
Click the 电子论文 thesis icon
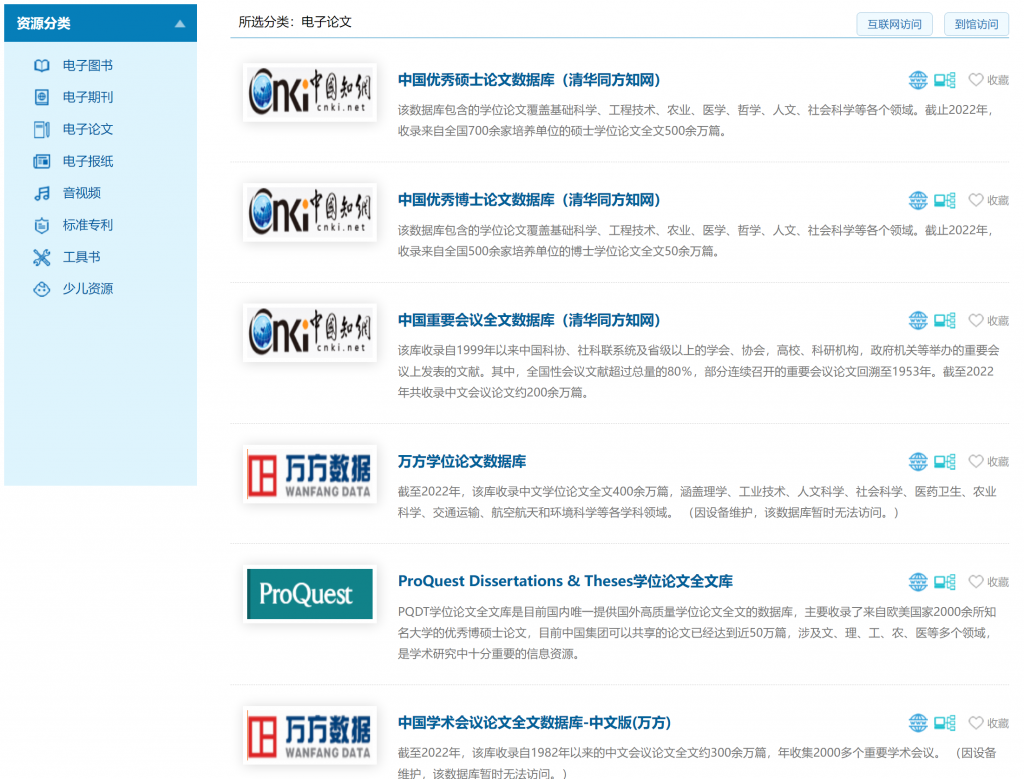(42, 129)
